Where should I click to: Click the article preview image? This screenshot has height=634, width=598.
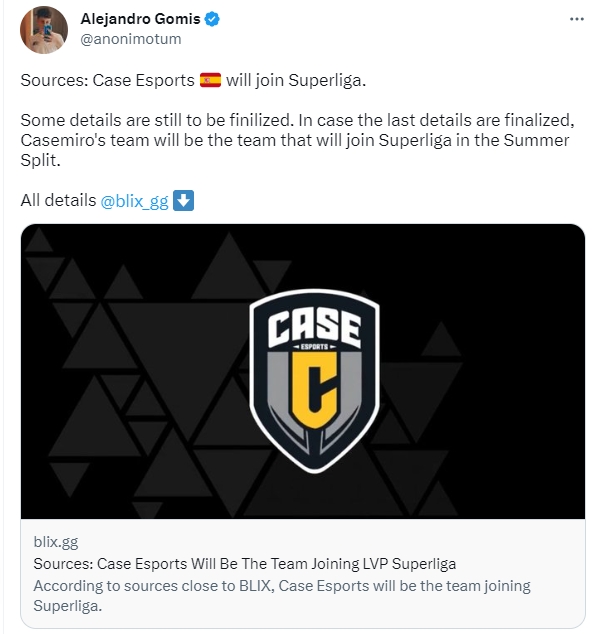coord(303,371)
